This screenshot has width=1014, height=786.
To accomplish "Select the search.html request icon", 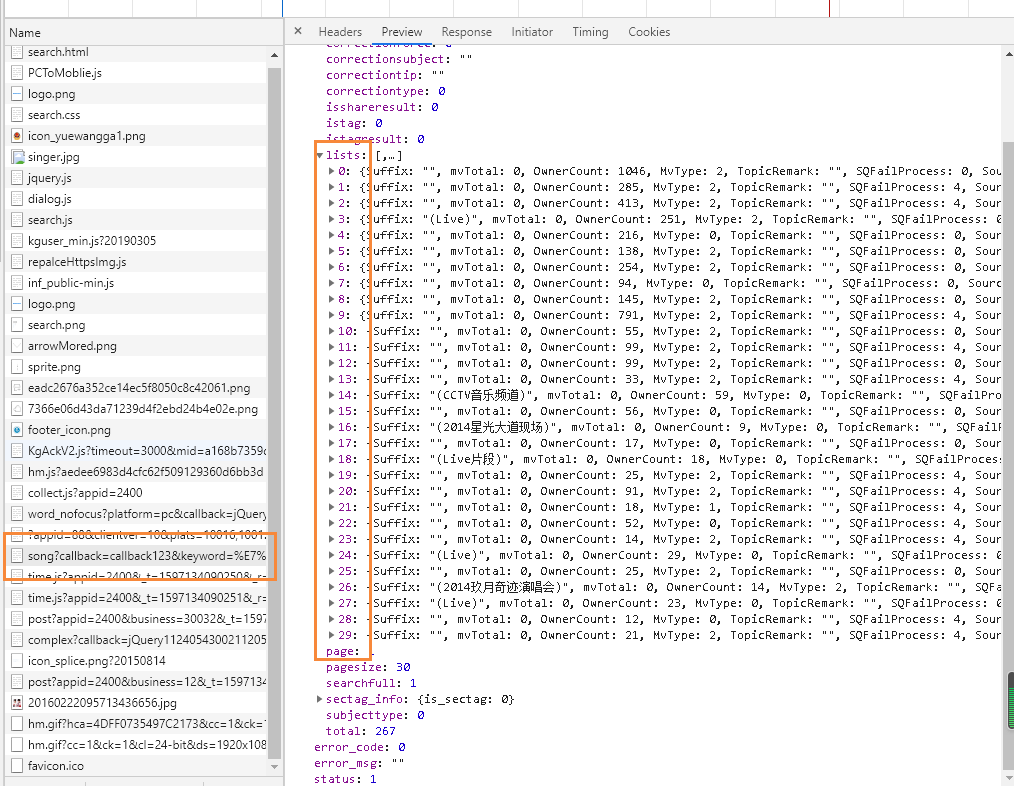I will 17,52.
